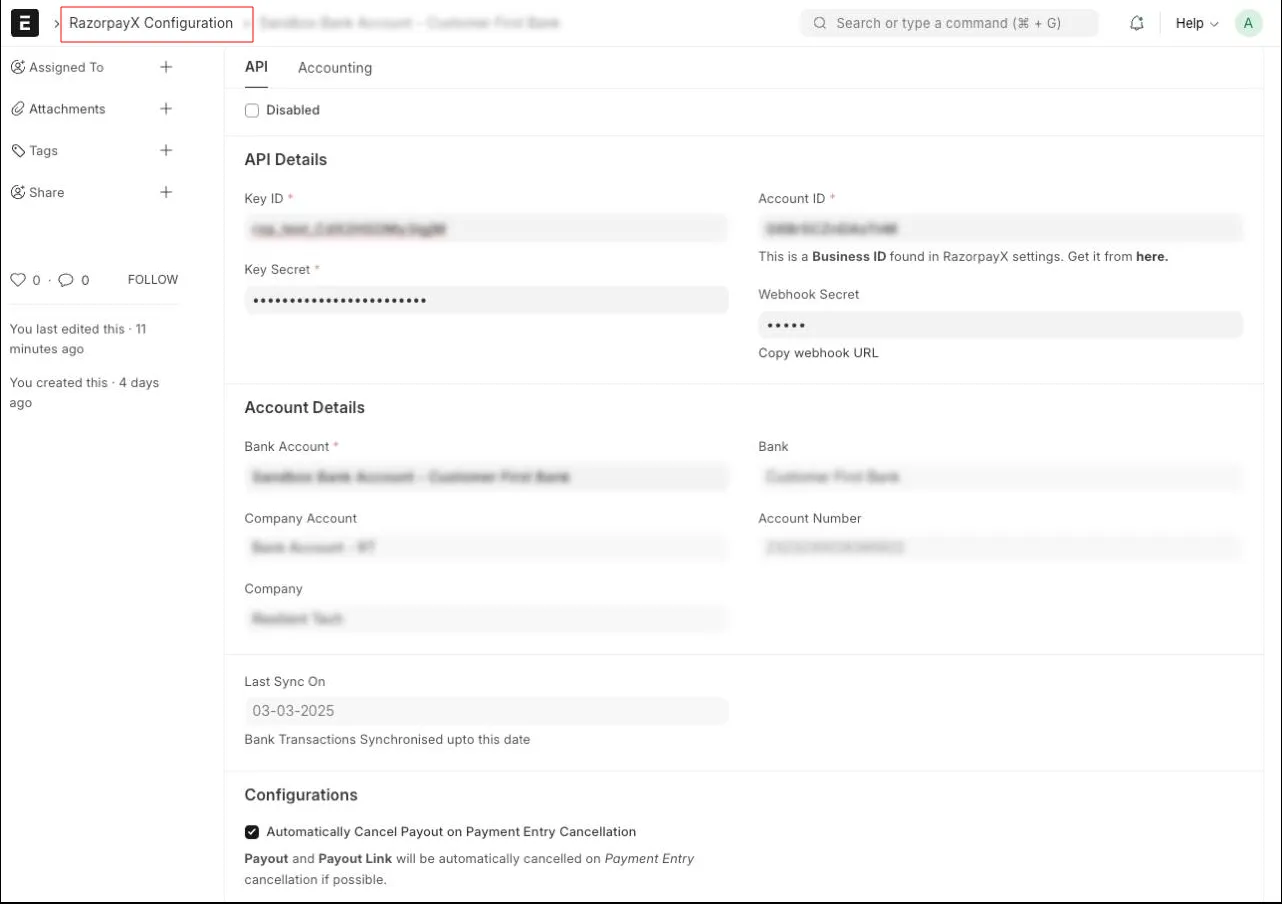Toggle the Disabled checkbox
This screenshot has width=1282, height=904.
[252, 110]
